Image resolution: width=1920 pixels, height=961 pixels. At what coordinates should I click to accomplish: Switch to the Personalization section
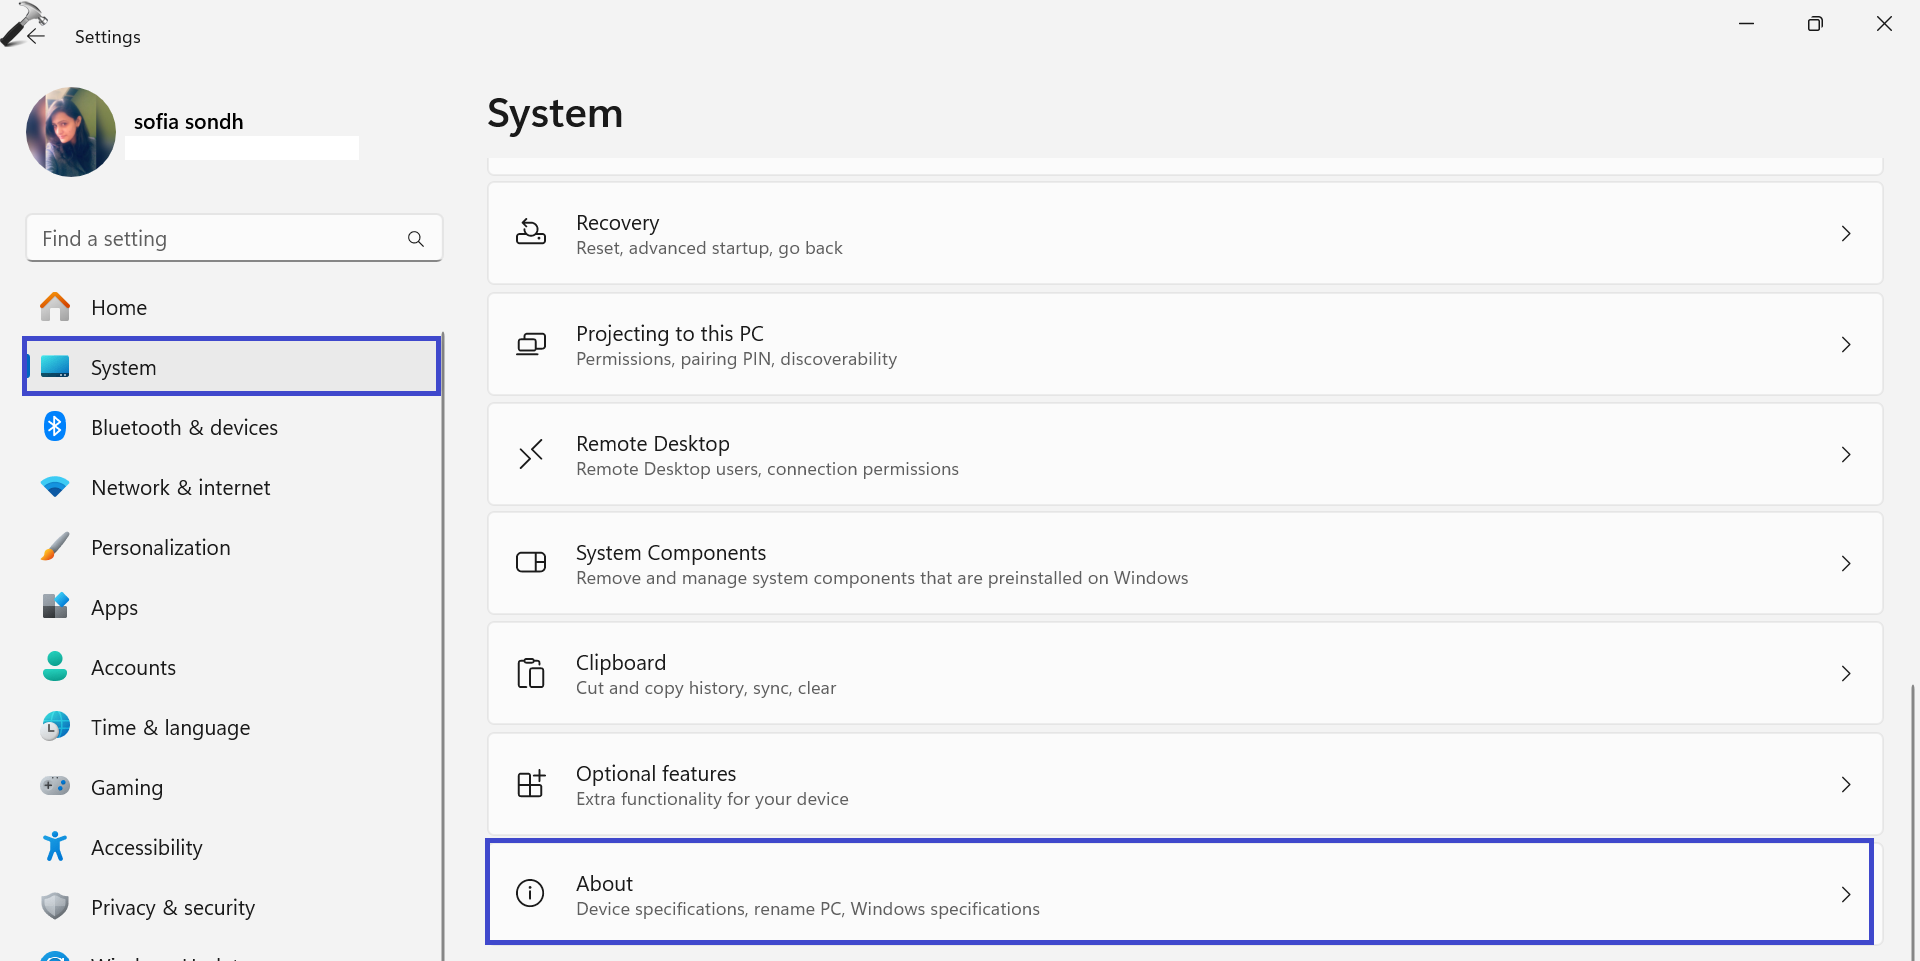click(160, 546)
